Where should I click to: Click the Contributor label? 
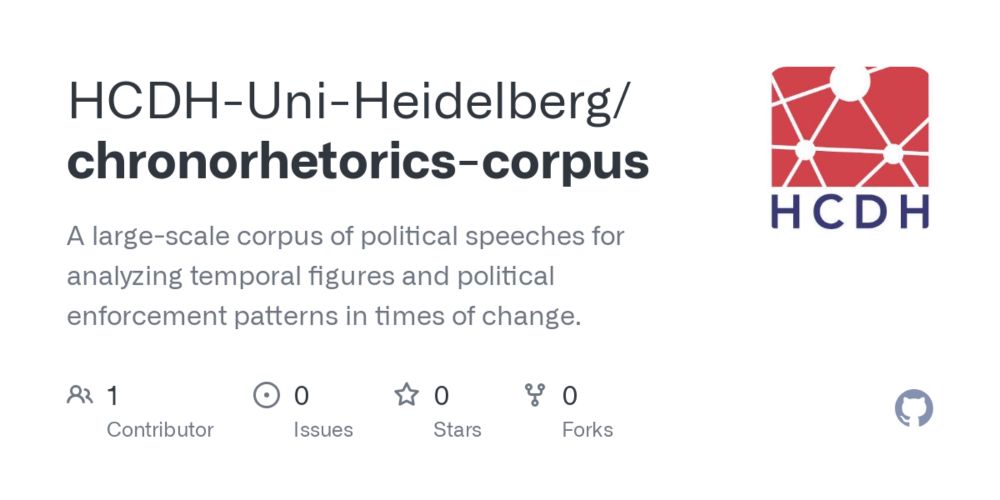point(160,430)
